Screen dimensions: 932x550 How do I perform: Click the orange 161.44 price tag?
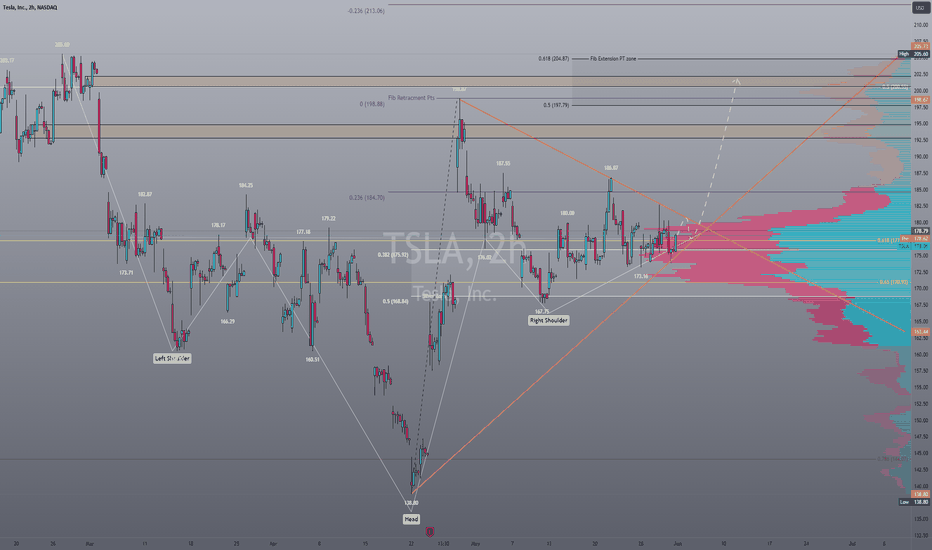coord(921,331)
